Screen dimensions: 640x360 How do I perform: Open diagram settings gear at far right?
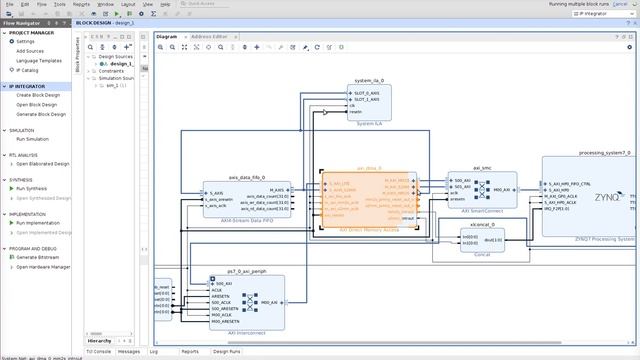629,47
